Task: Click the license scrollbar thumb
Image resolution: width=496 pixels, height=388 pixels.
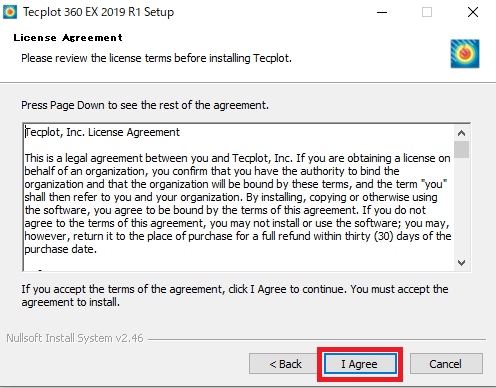Action: click(x=461, y=149)
